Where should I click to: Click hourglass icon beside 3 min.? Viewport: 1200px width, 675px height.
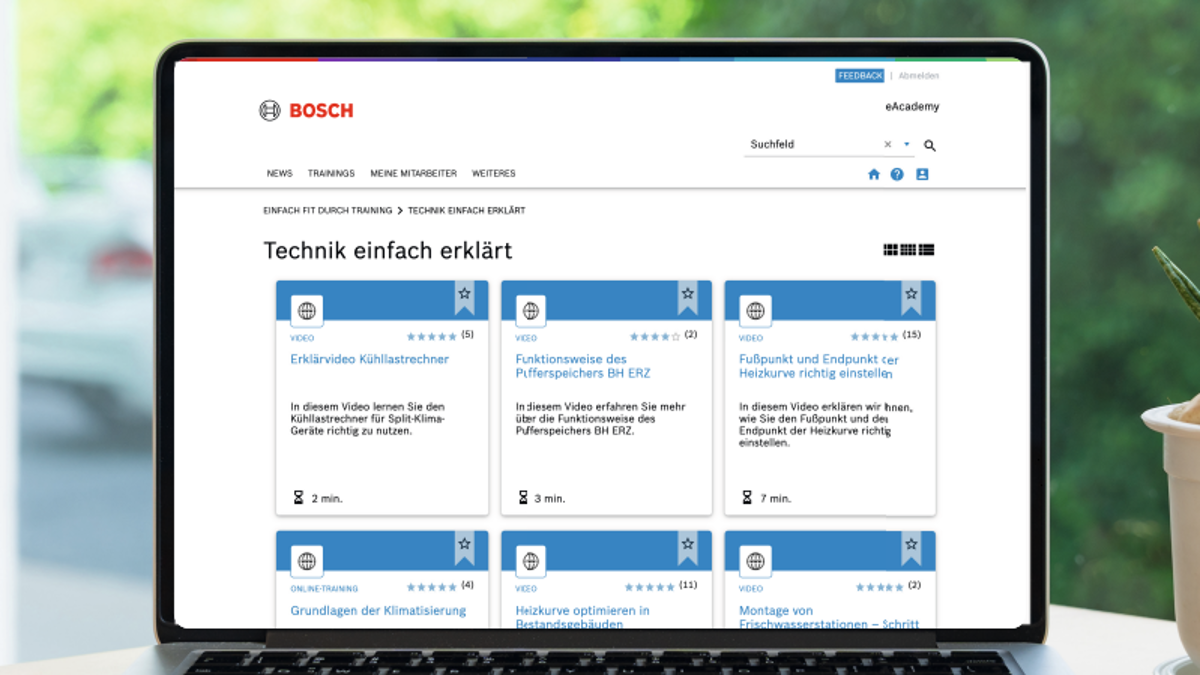click(522, 498)
